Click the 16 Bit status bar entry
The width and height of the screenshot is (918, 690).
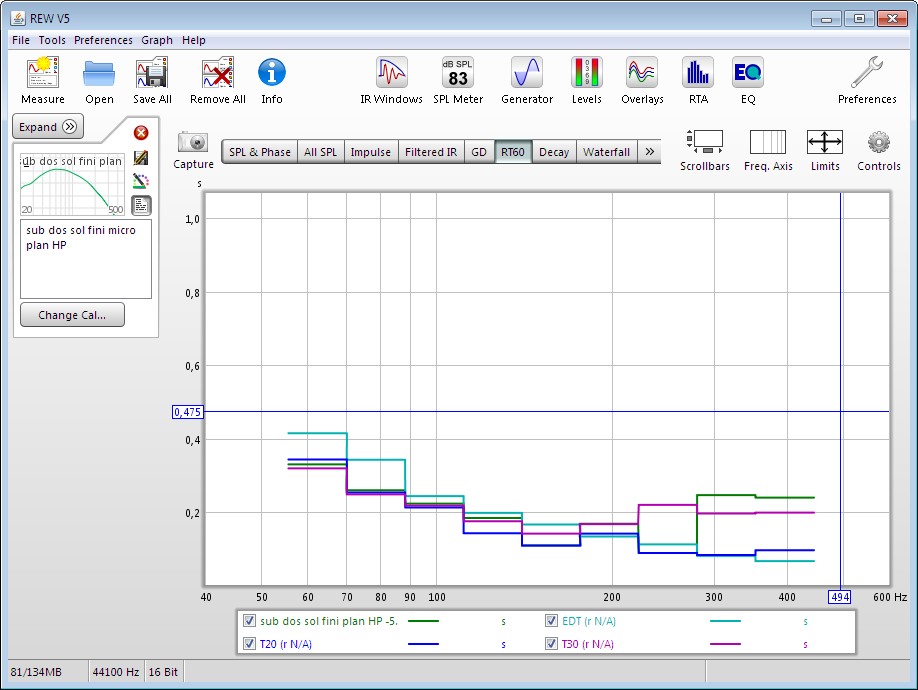coord(163,672)
